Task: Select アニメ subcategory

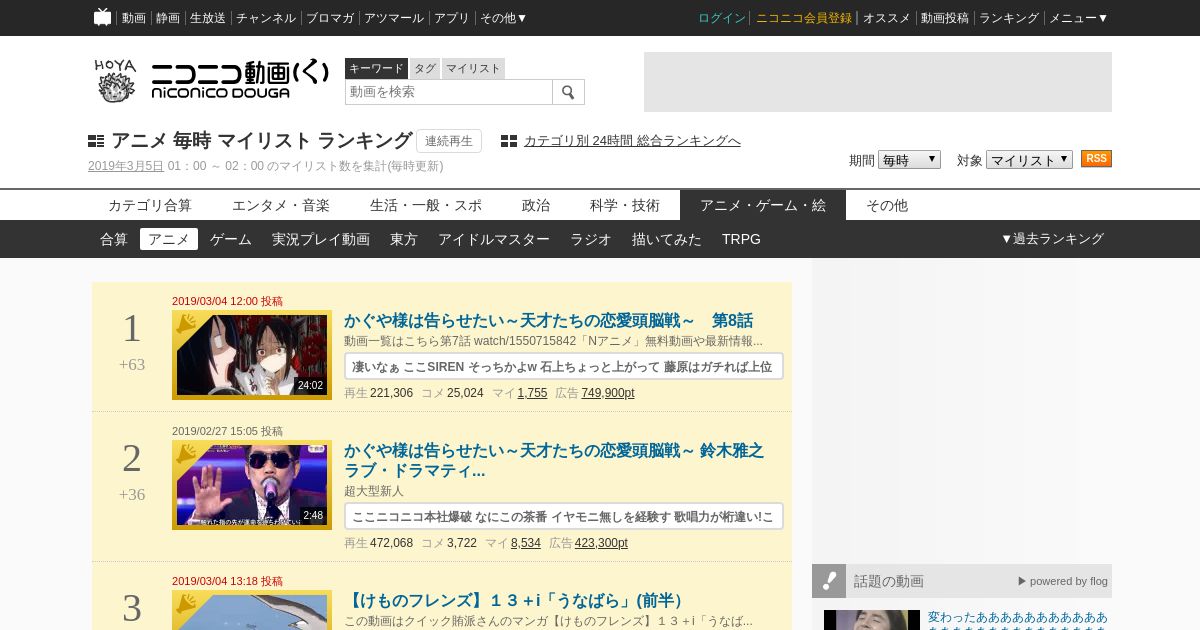Action: click(x=169, y=239)
